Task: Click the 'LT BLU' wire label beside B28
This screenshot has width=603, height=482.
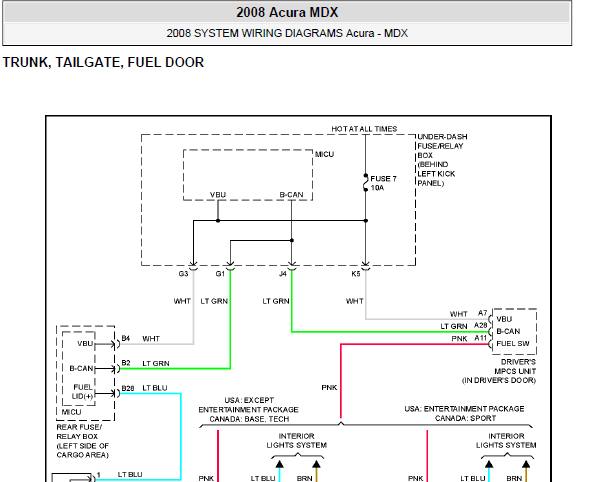Action: 155,388
